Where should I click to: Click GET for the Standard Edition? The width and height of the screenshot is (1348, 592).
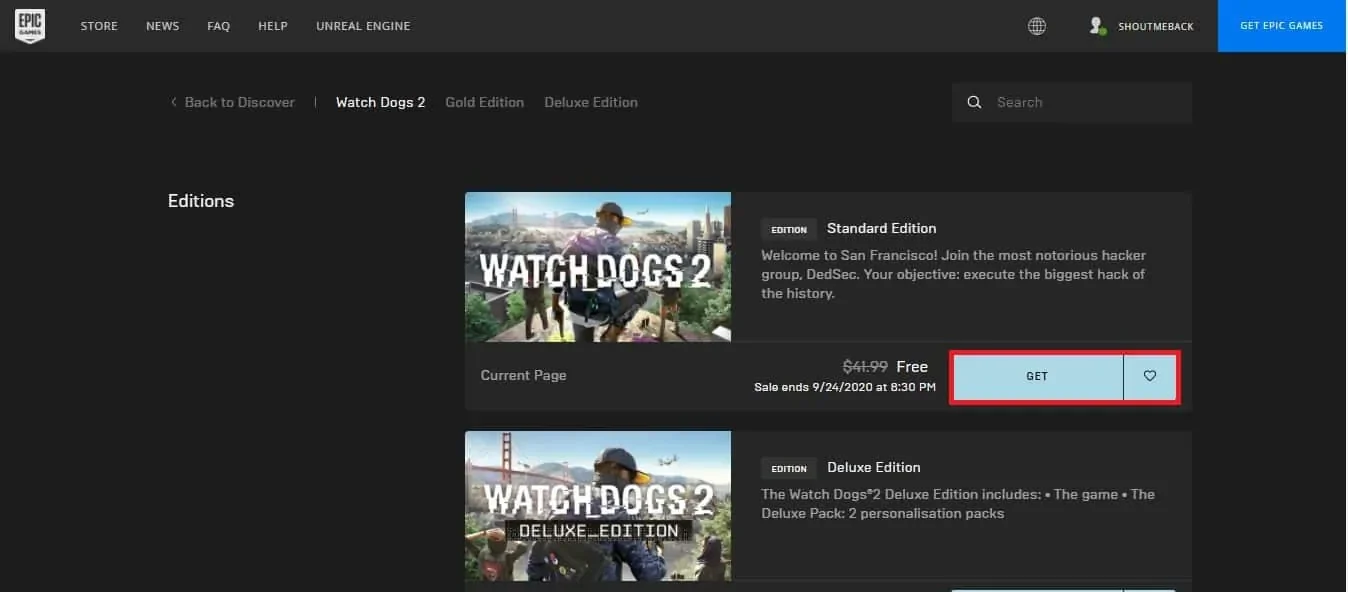(1037, 376)
